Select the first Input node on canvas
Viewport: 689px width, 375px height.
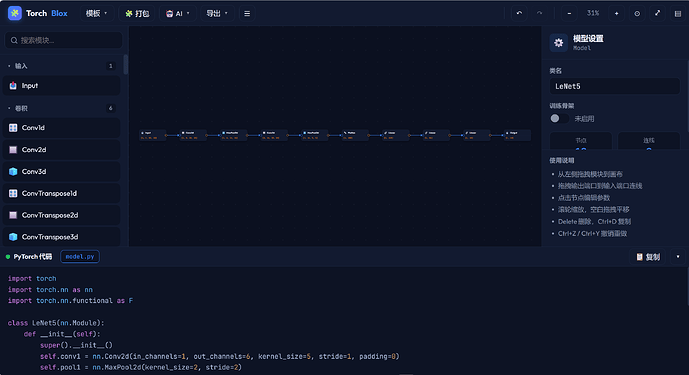153,135
